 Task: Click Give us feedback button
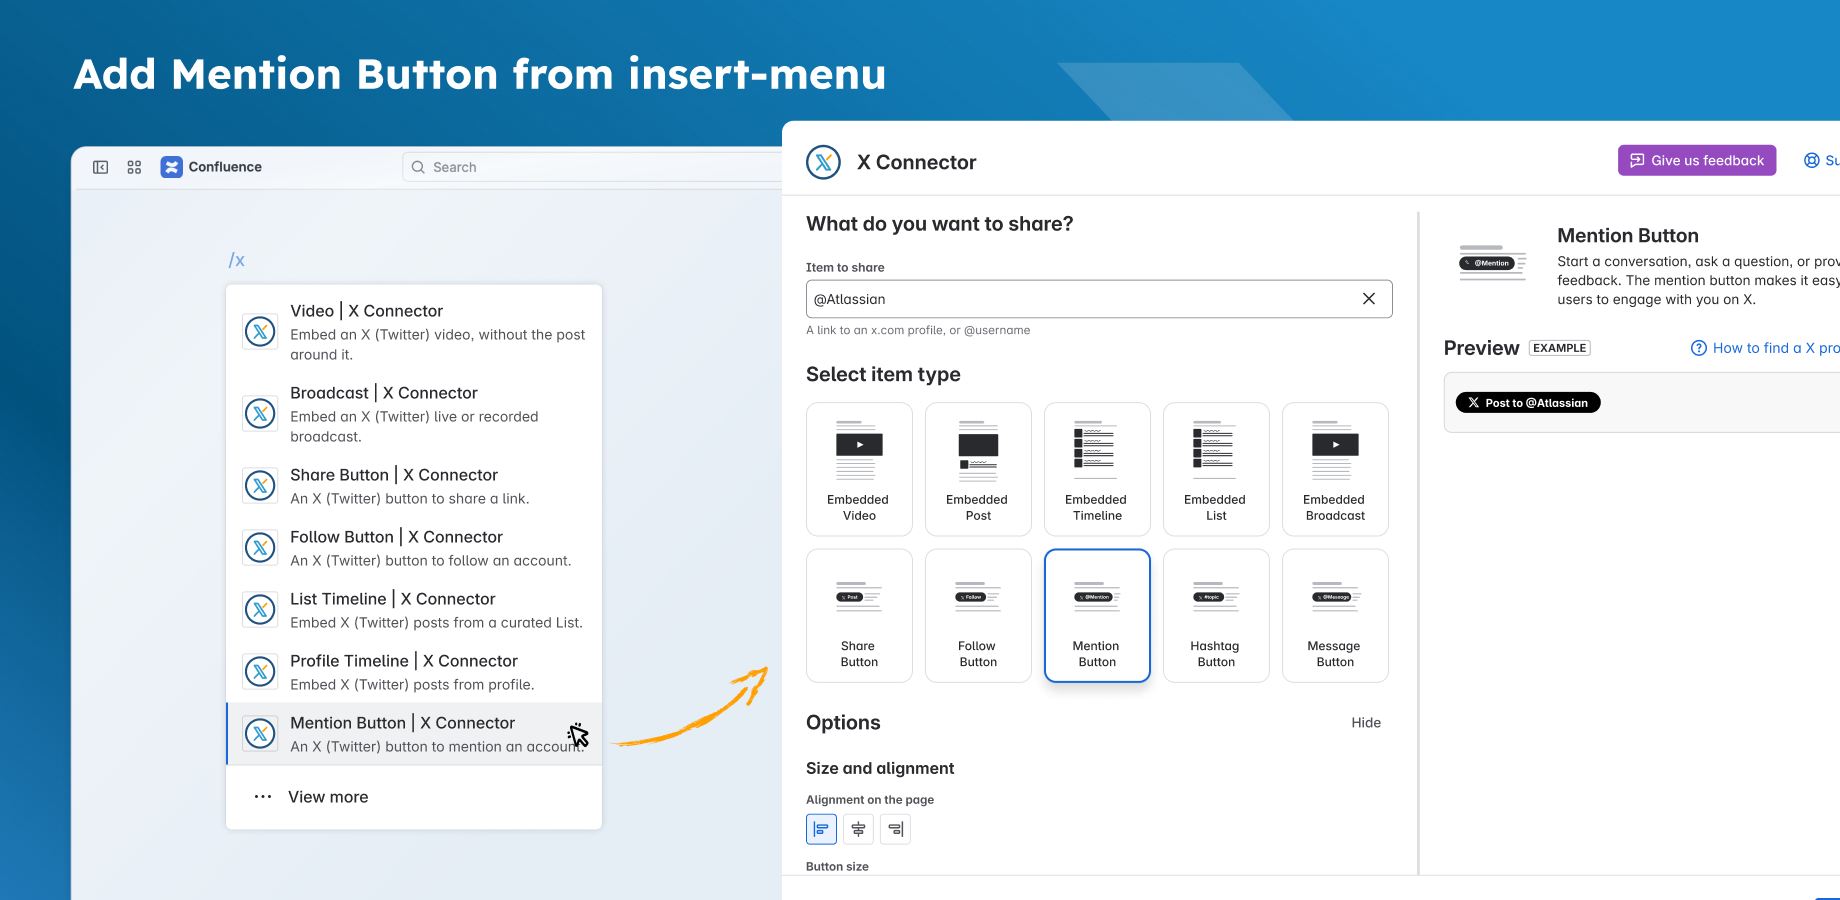(x=1697, y=160)
